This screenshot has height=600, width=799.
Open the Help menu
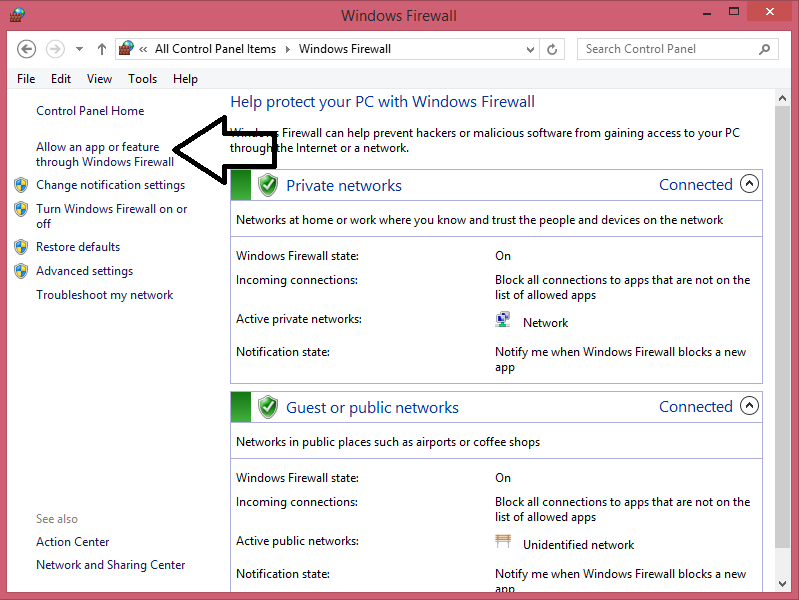[x=185, y=79]
